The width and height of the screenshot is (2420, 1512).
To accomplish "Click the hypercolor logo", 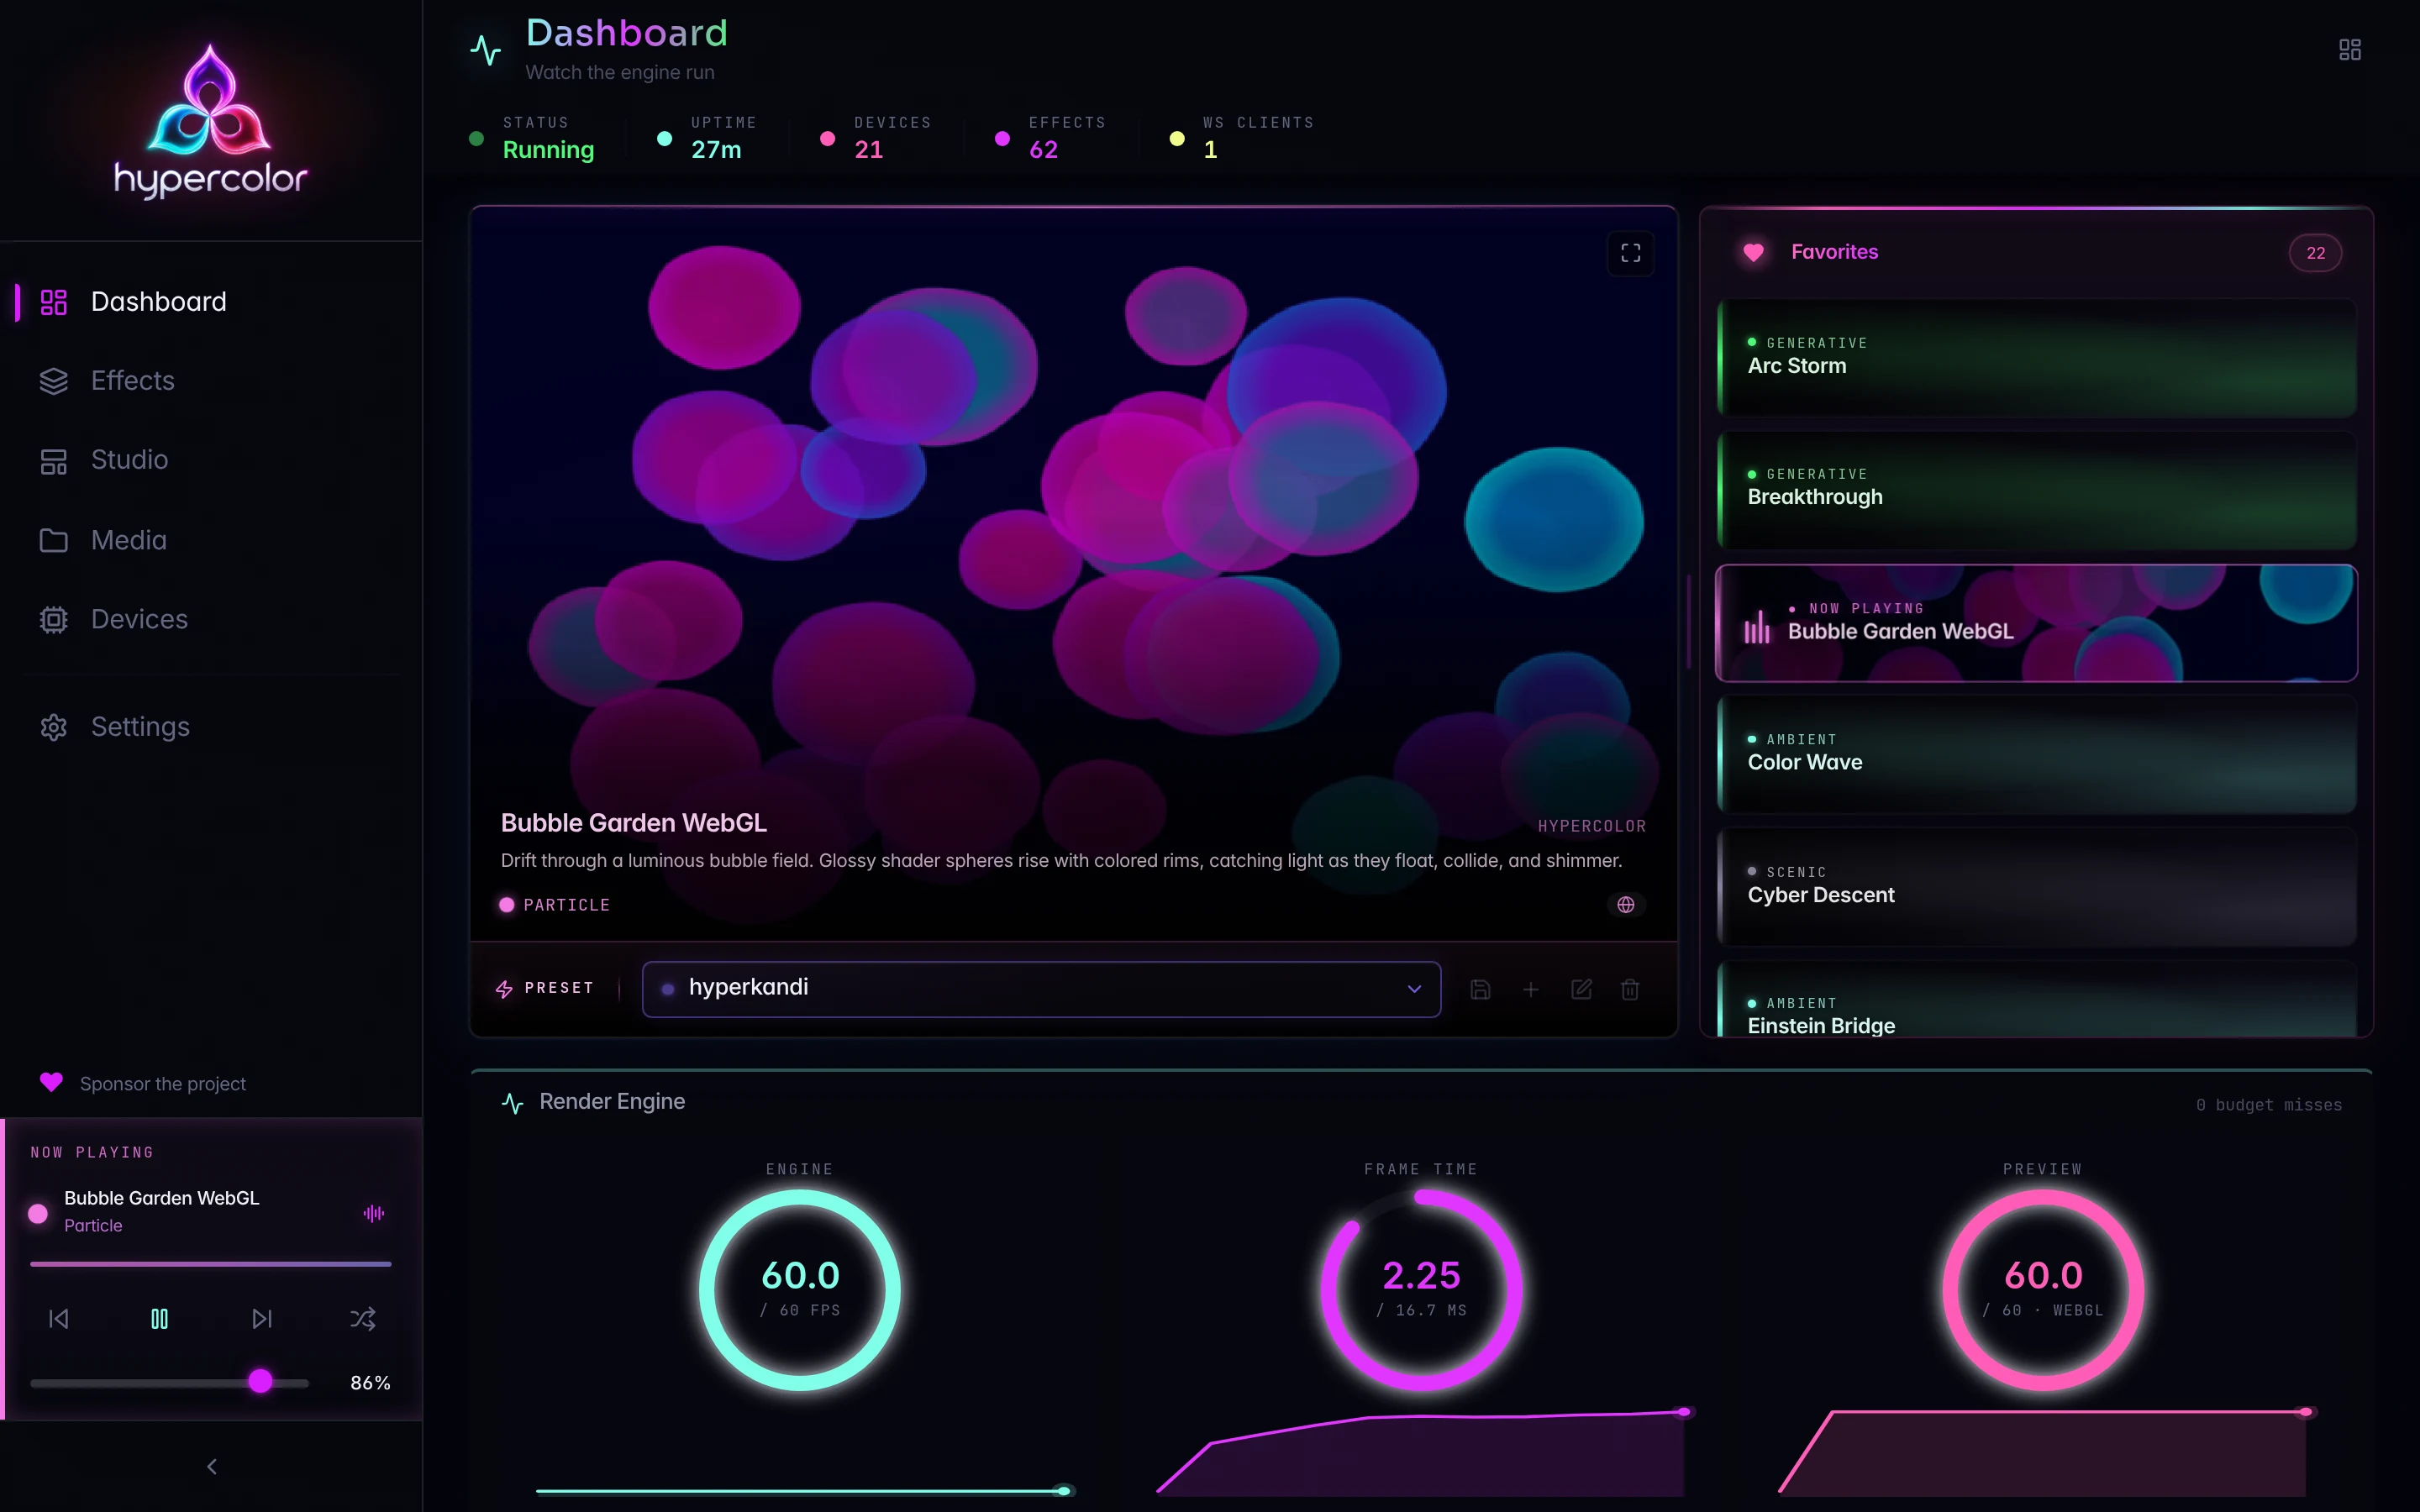I will [210, 120].
